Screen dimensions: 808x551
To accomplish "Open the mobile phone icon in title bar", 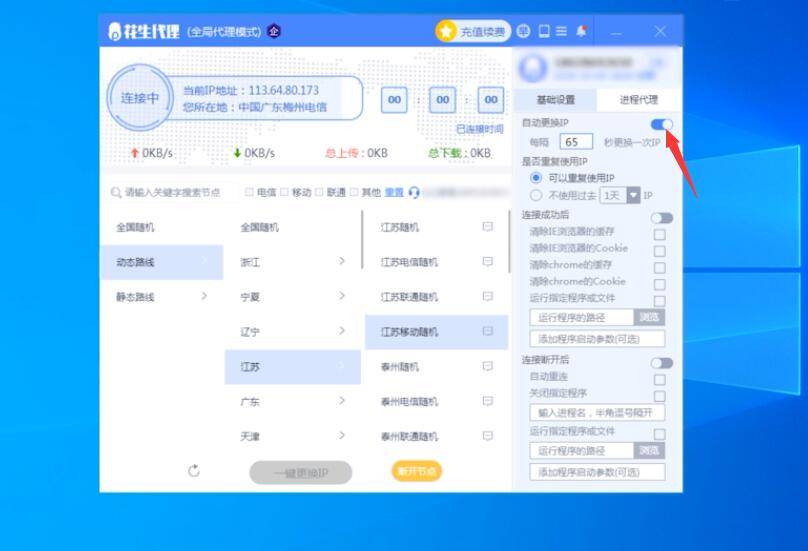I will [x=544, y=31].
